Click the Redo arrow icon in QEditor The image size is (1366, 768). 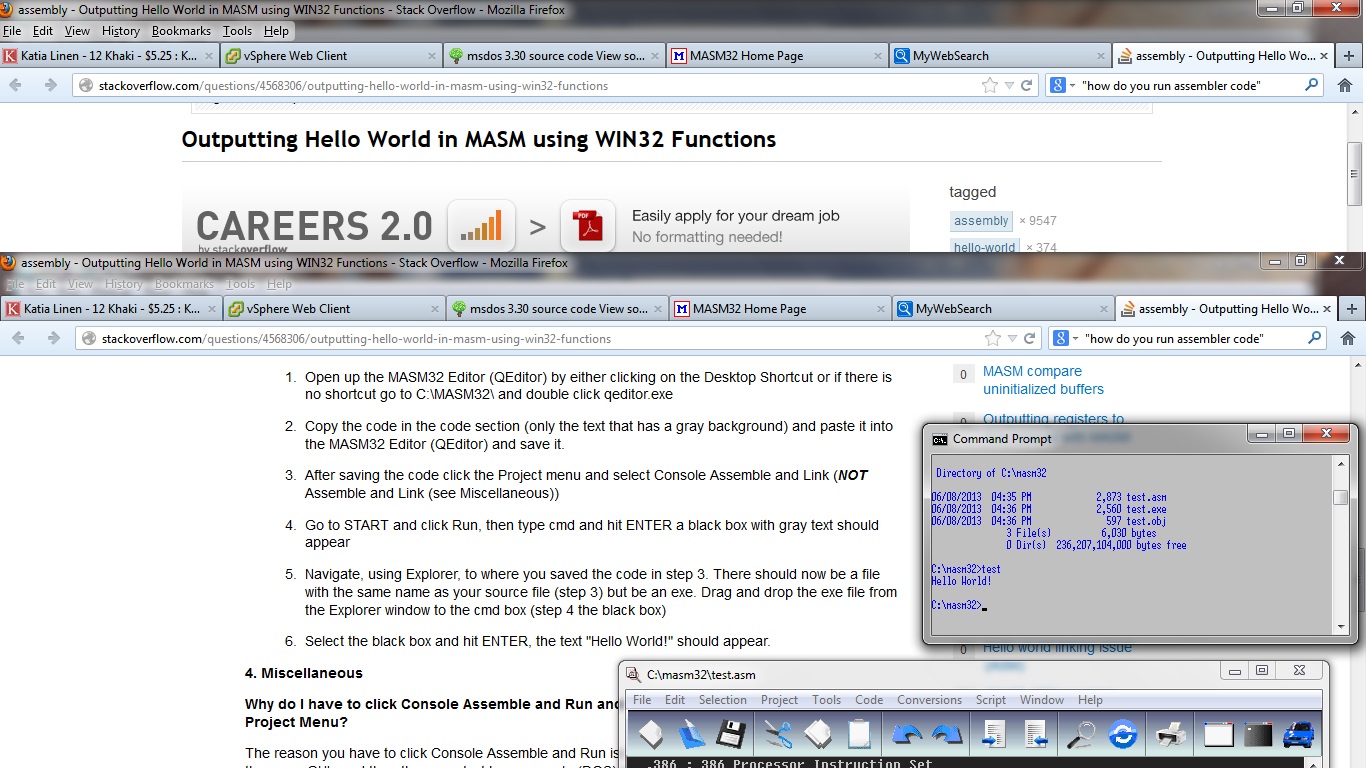coord(946,735)
